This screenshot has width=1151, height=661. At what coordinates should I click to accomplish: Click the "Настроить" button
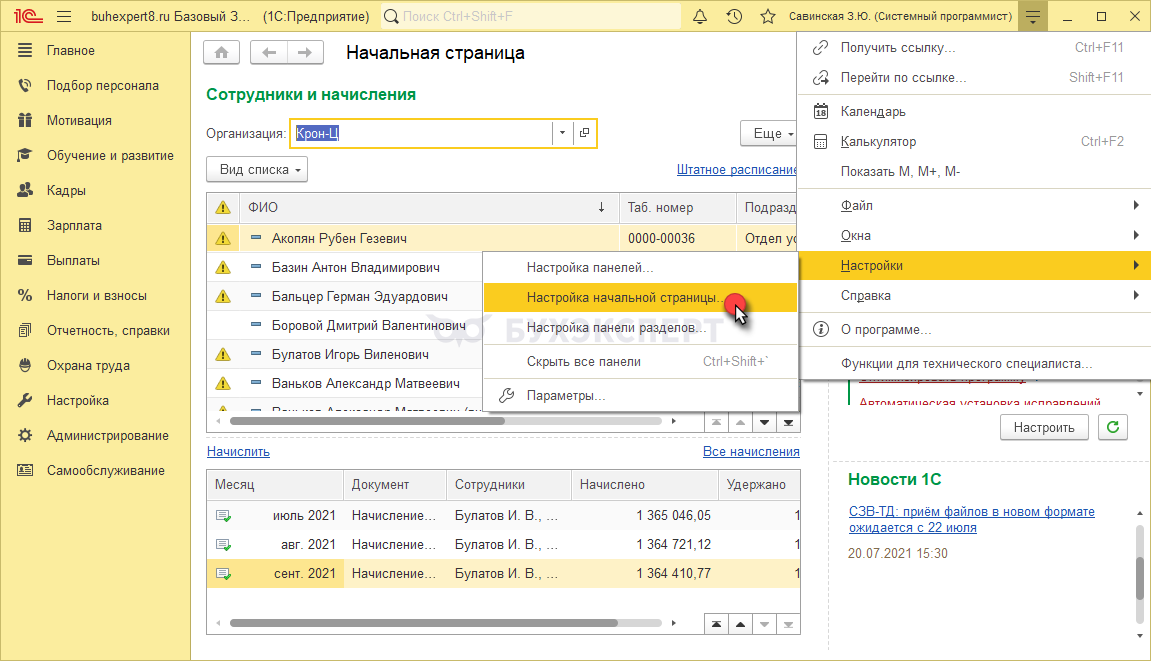click(x=1044, y=427)
